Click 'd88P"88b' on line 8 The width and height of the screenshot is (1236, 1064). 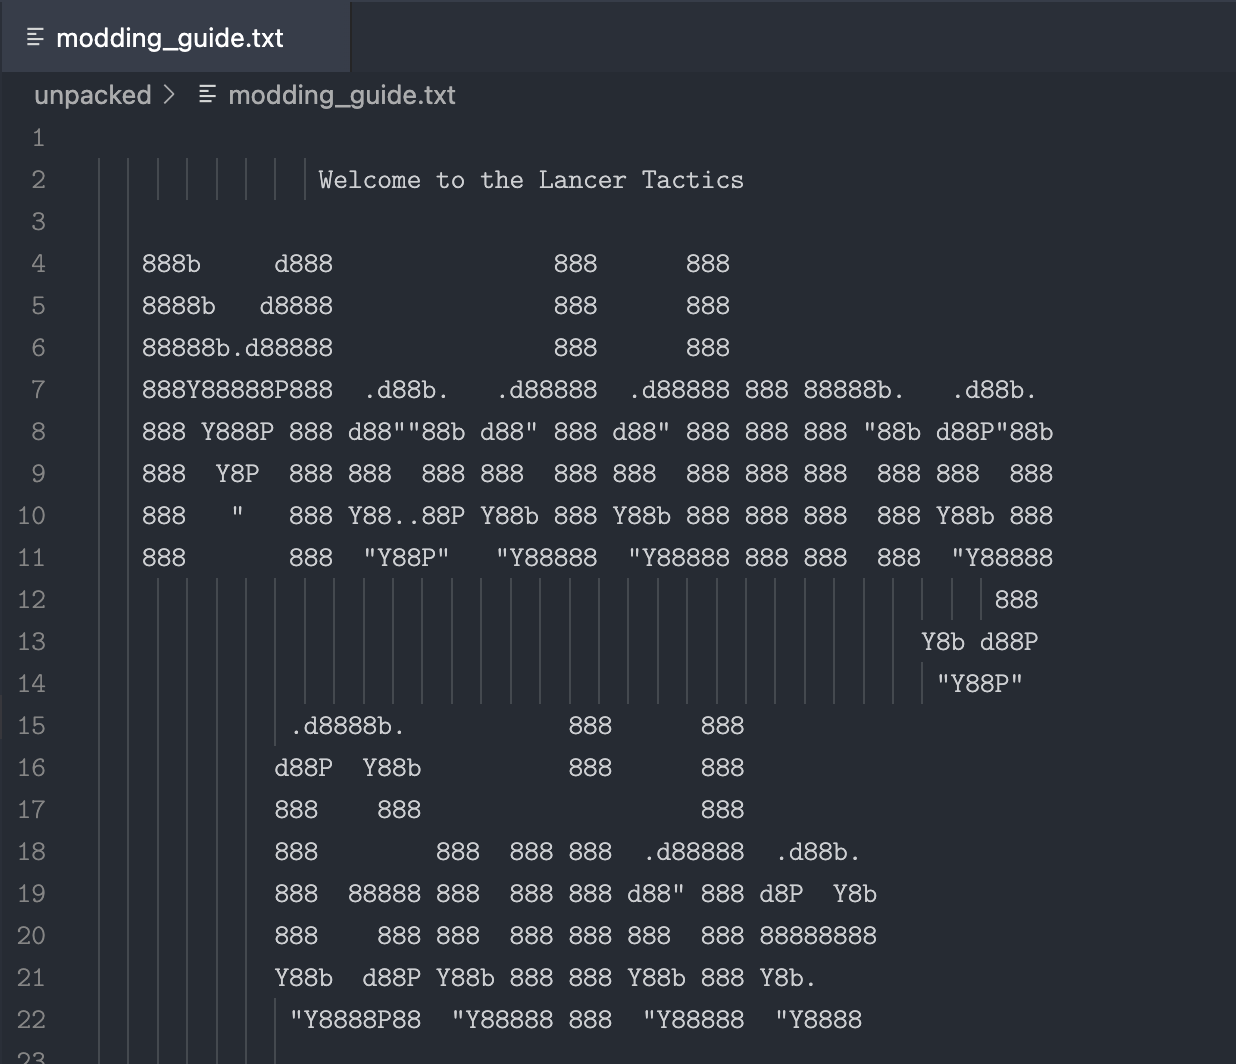pyautogui.click(x=994, y=432)
